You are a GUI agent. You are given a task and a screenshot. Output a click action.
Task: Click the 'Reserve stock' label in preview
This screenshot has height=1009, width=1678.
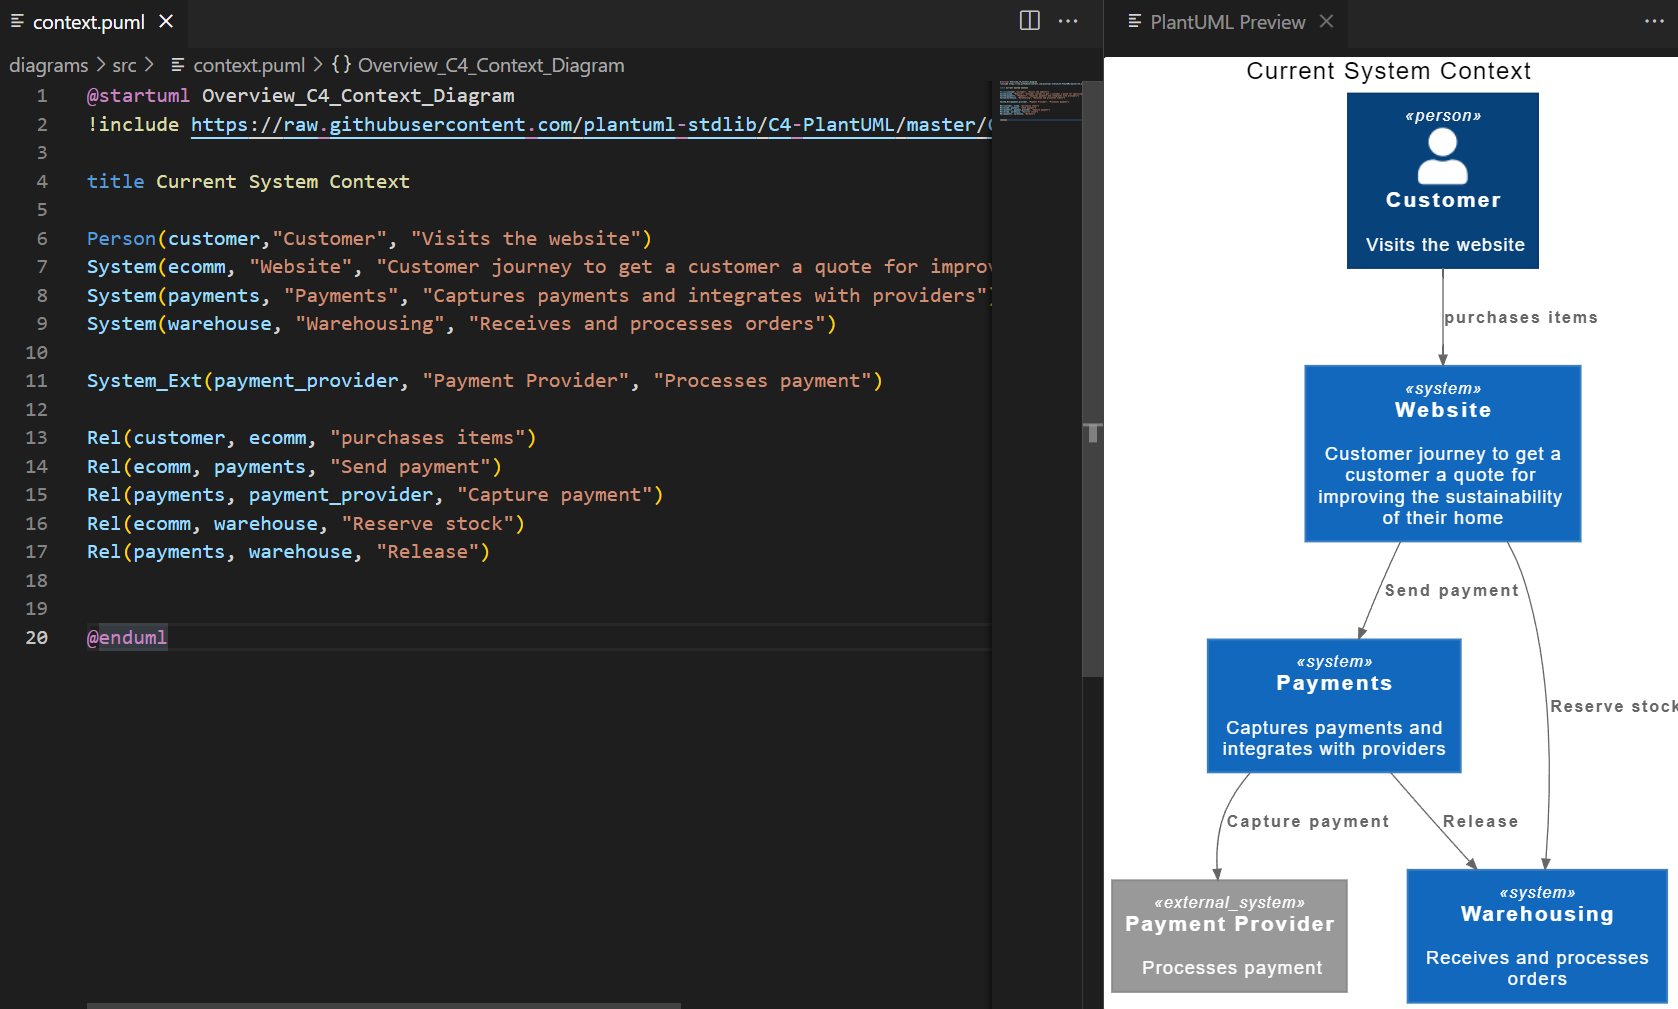[1613, 706]
